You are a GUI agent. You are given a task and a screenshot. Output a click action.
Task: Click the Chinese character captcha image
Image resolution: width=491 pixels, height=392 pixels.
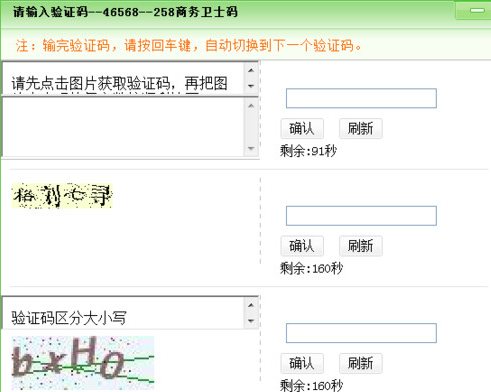[x=62, y=196]
